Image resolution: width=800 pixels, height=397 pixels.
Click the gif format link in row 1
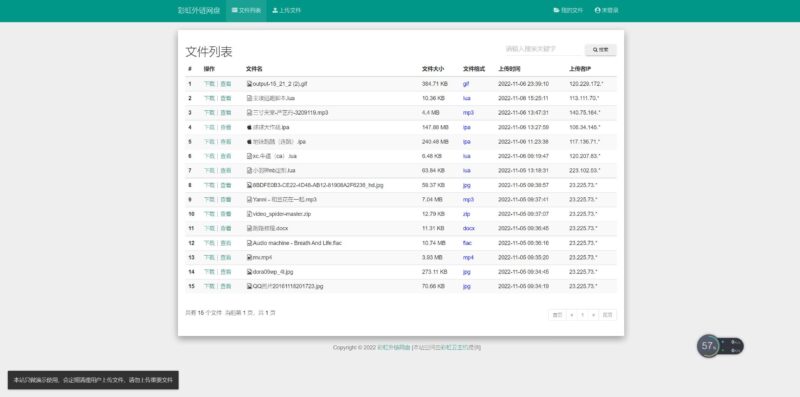pyautogui.click(x=466, y=84)
